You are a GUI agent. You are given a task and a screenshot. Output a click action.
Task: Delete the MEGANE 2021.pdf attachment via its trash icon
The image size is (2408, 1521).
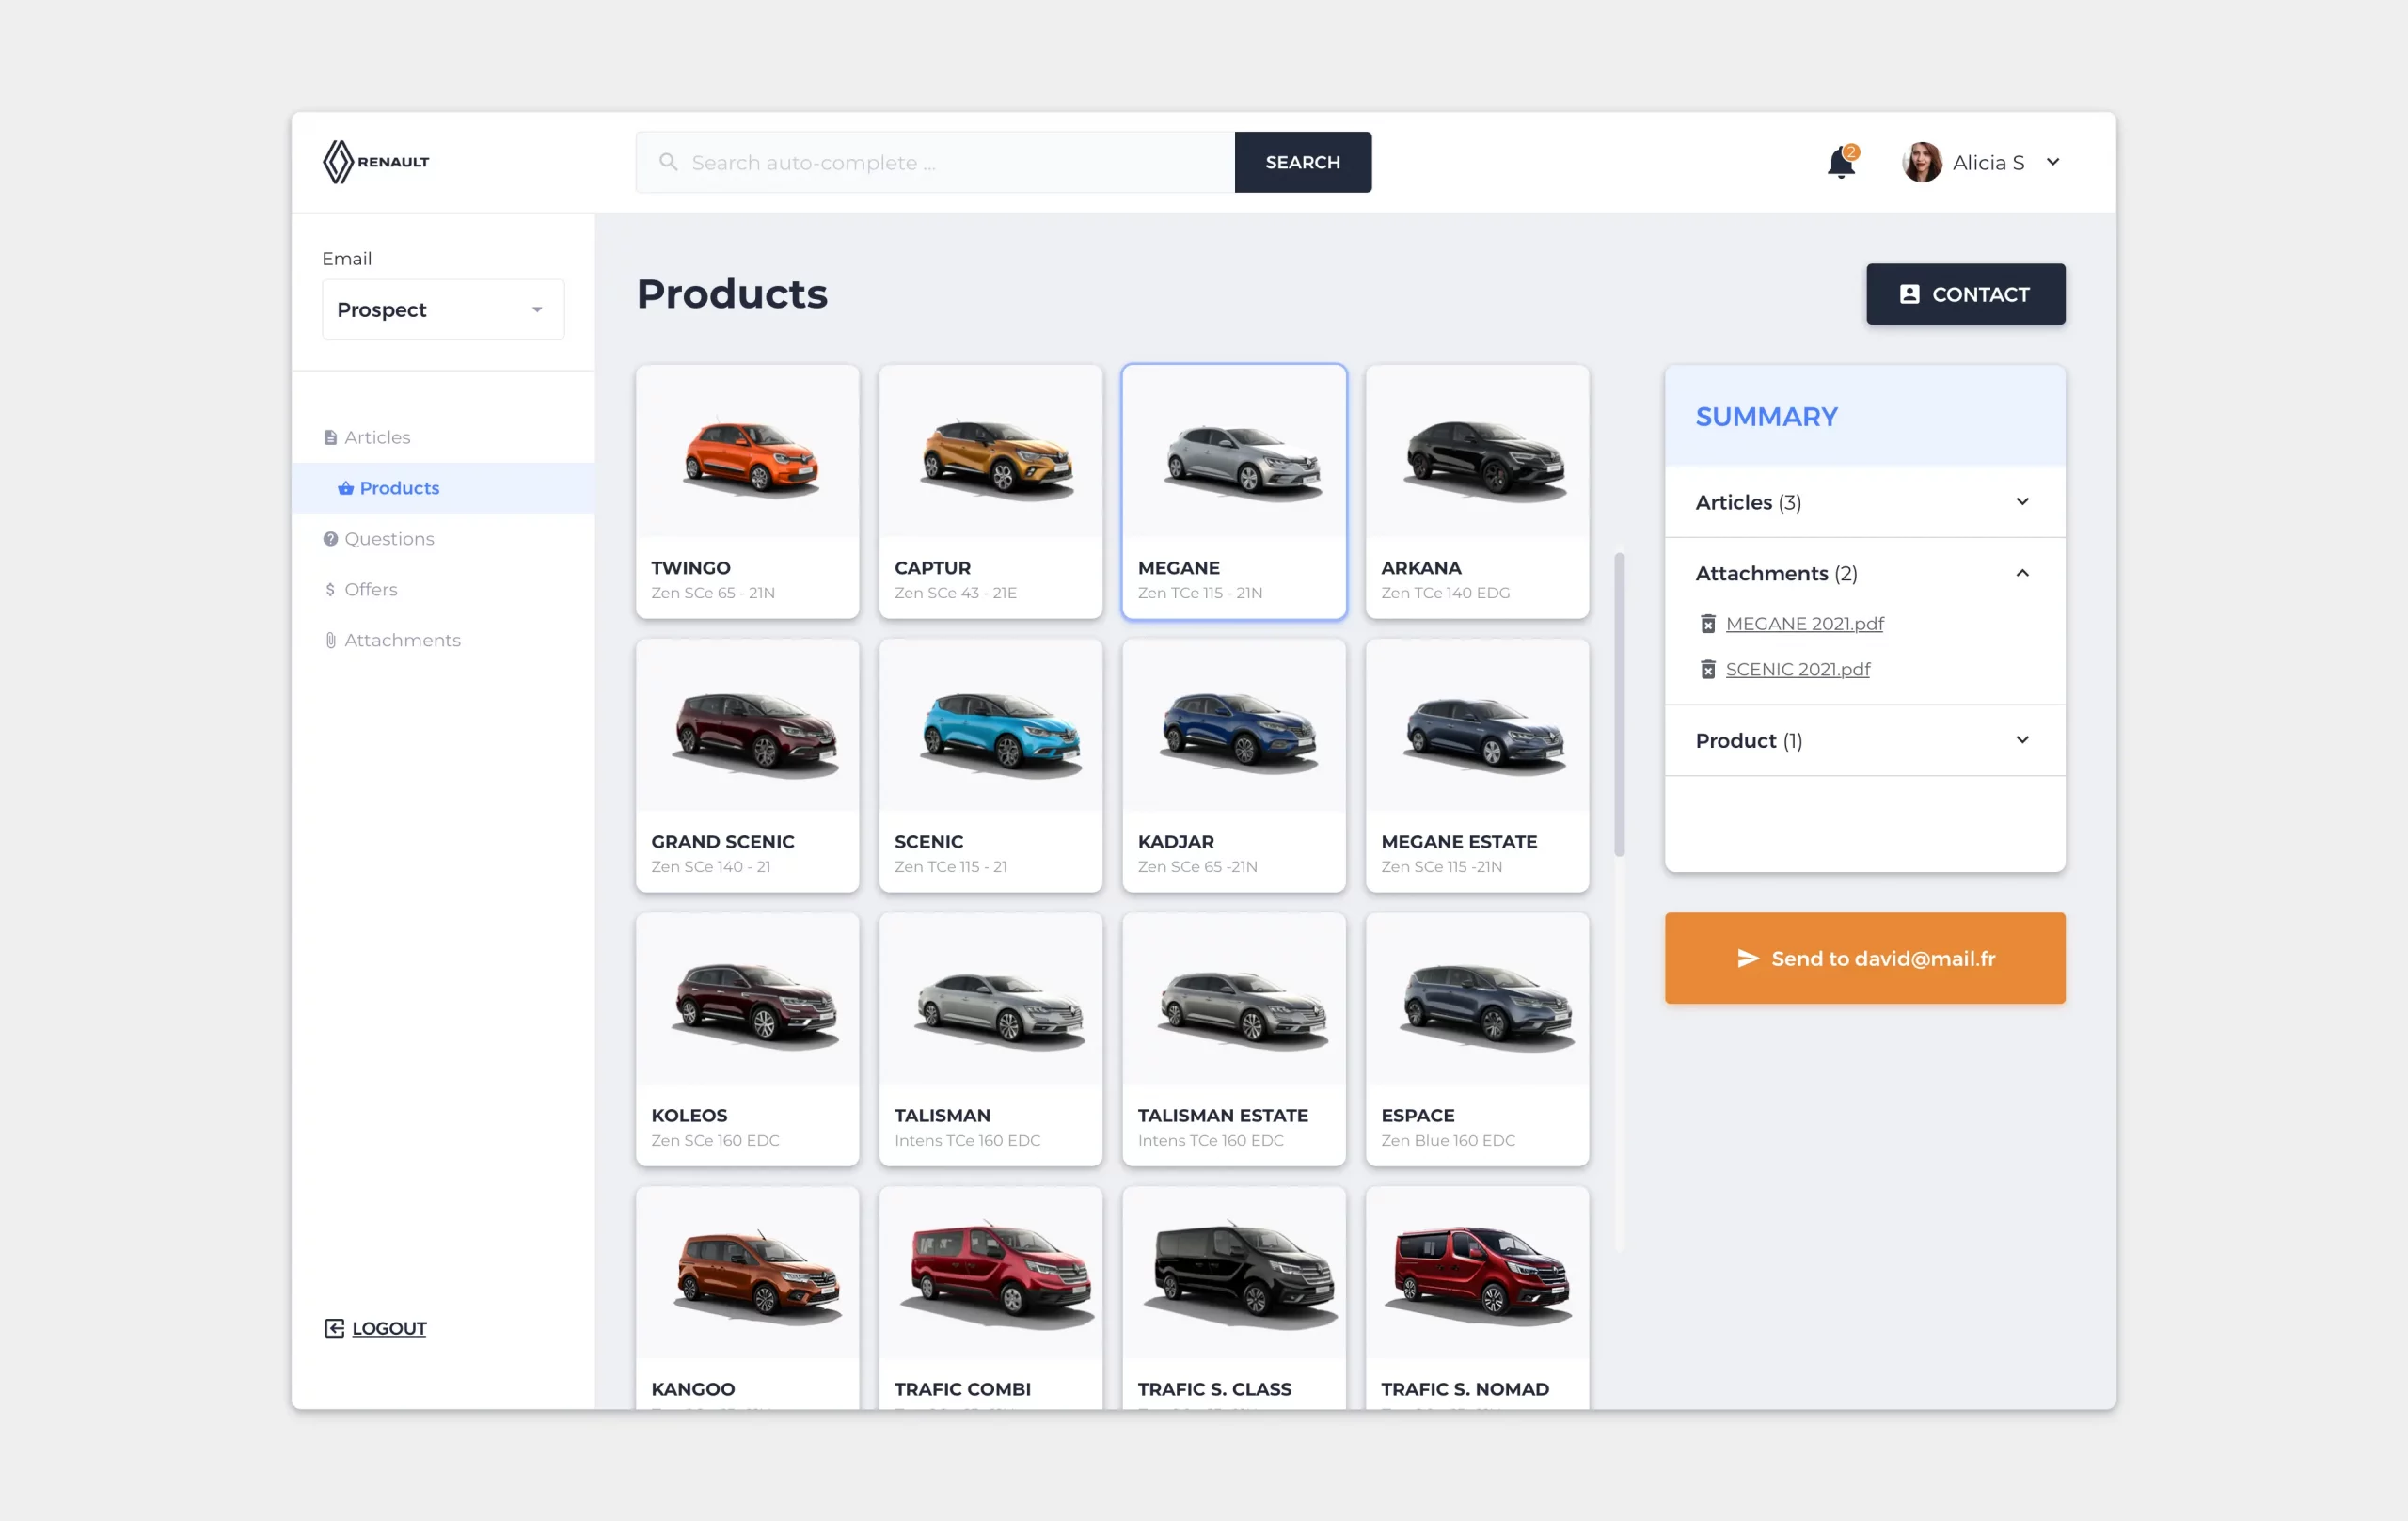(1708, 624)
